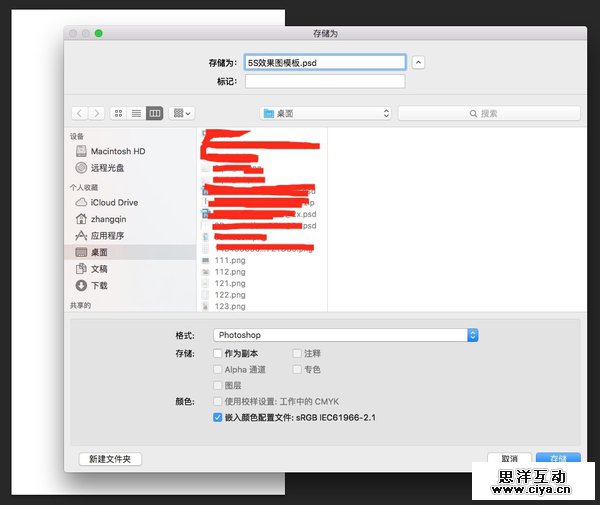Uncheck 嵌入颜色配置文件 sRGB checkbox

coord(218,417)
